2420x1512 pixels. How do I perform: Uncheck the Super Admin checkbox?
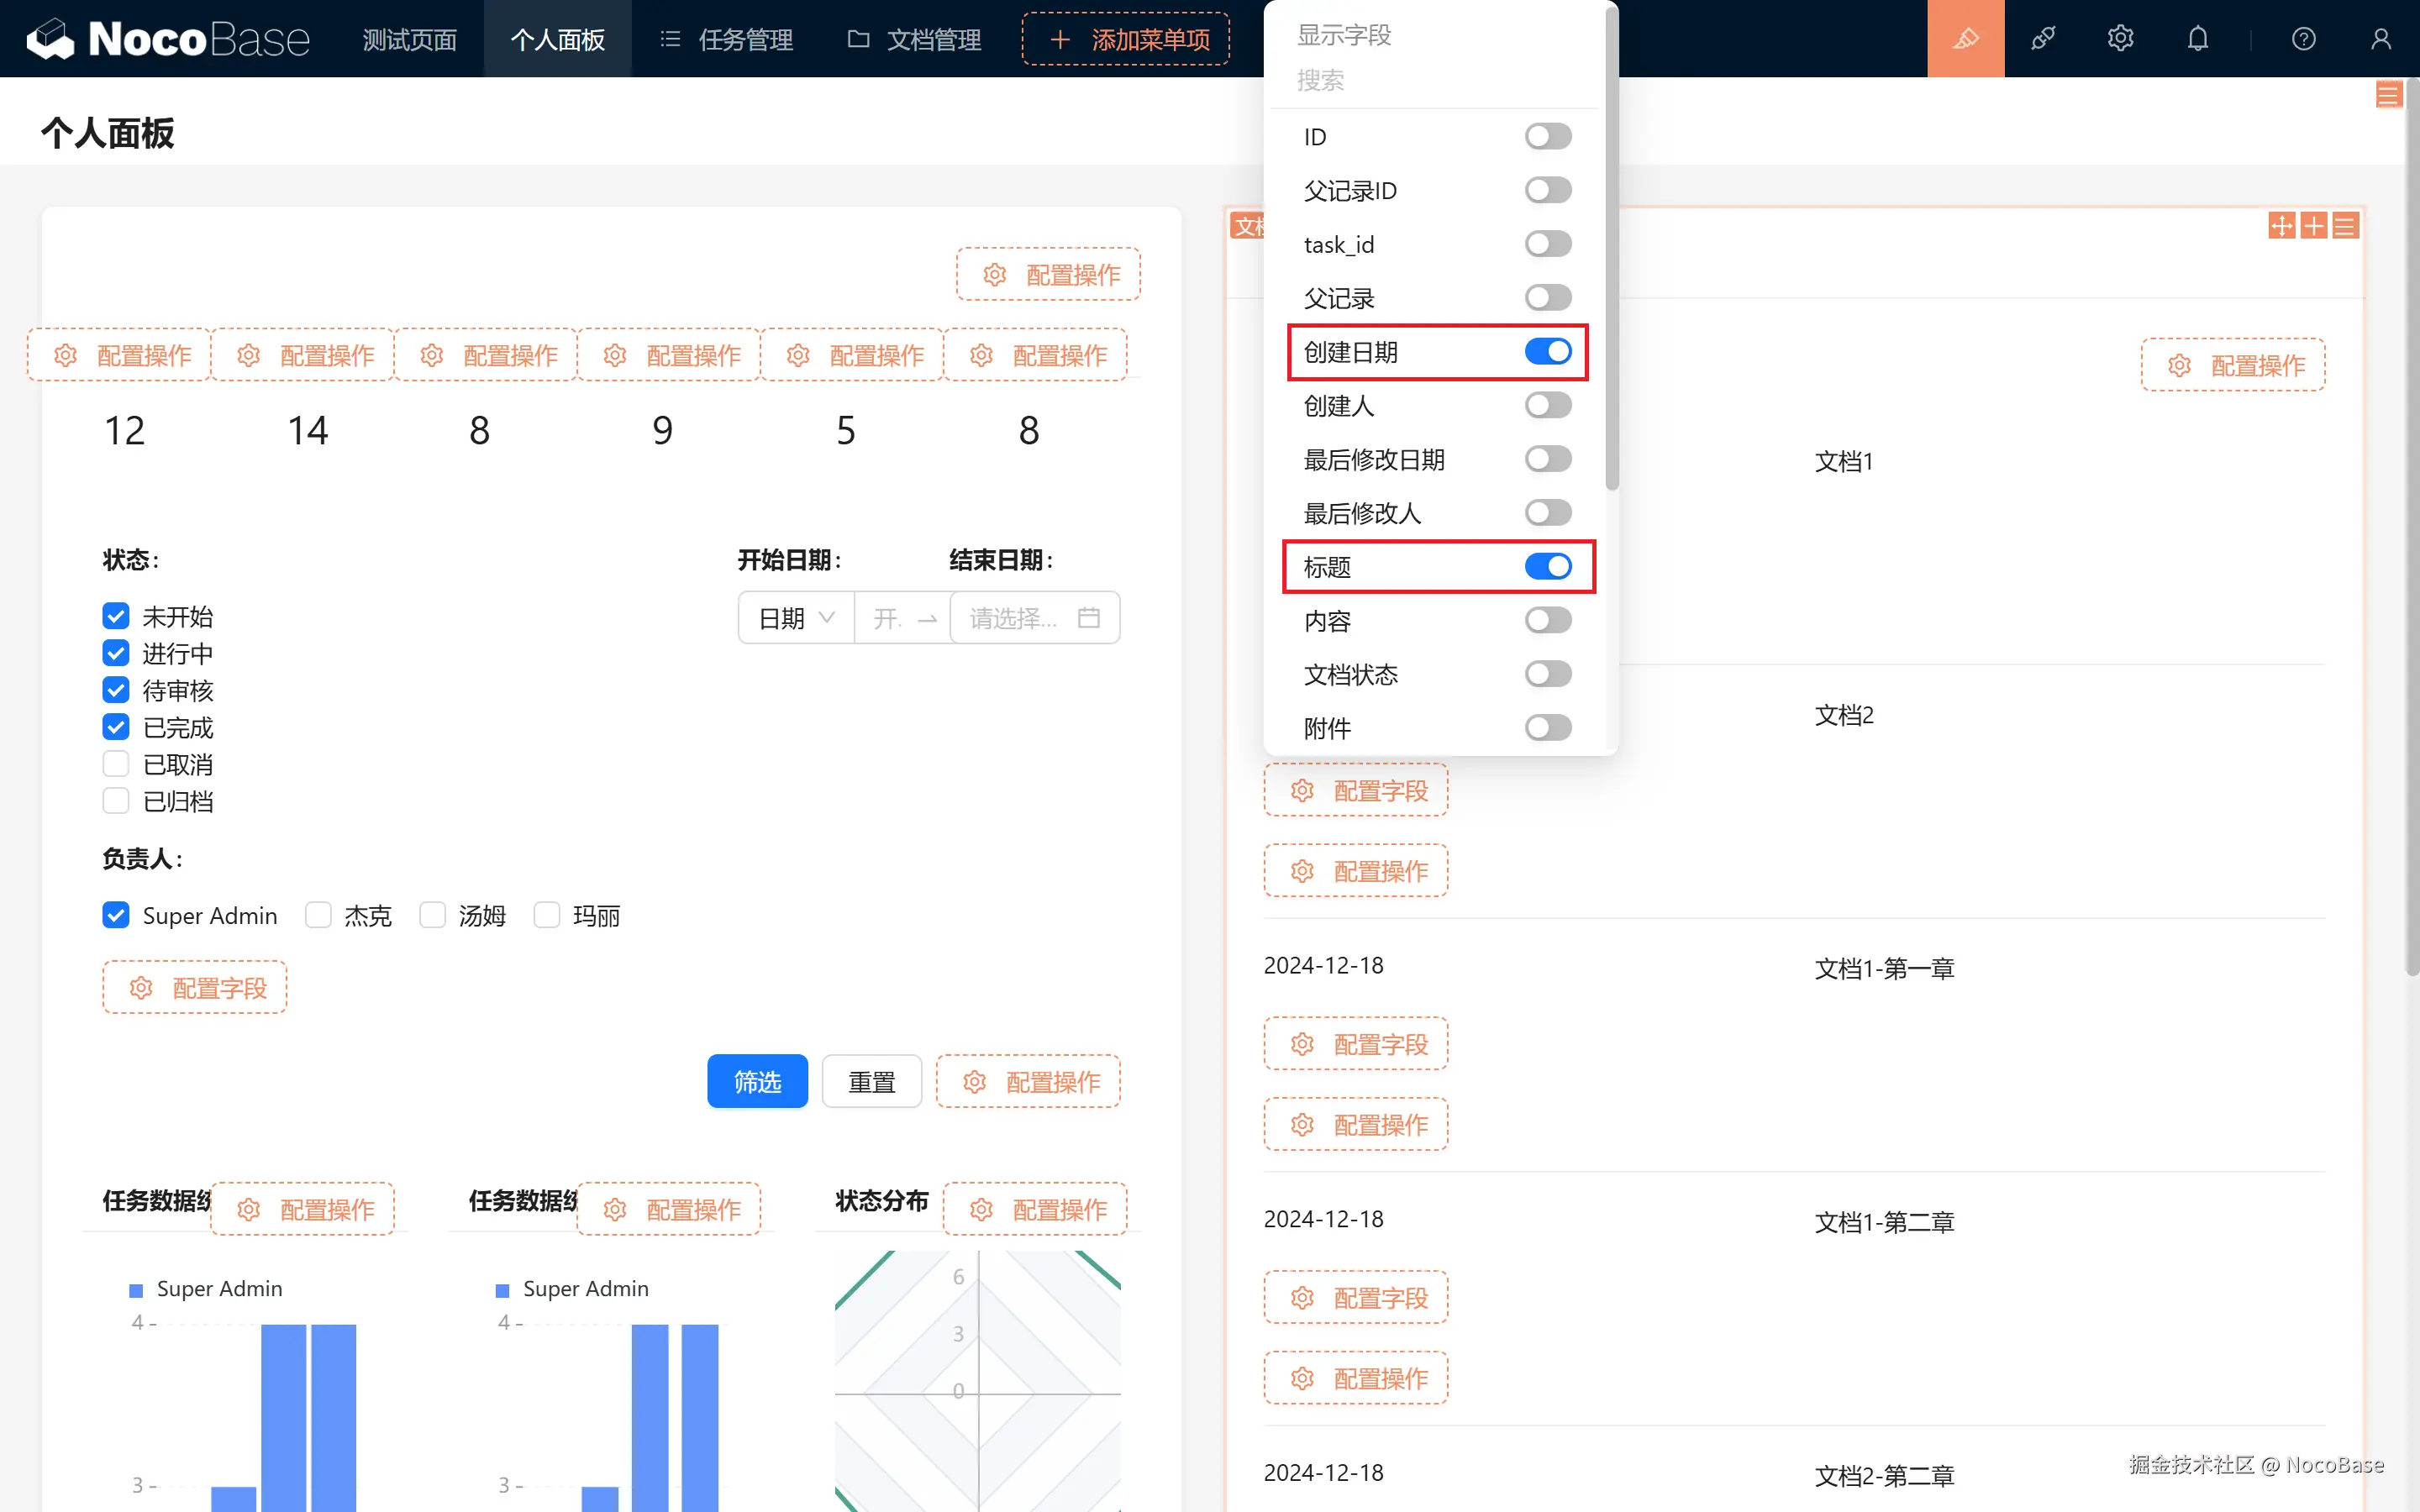(116, 915)
